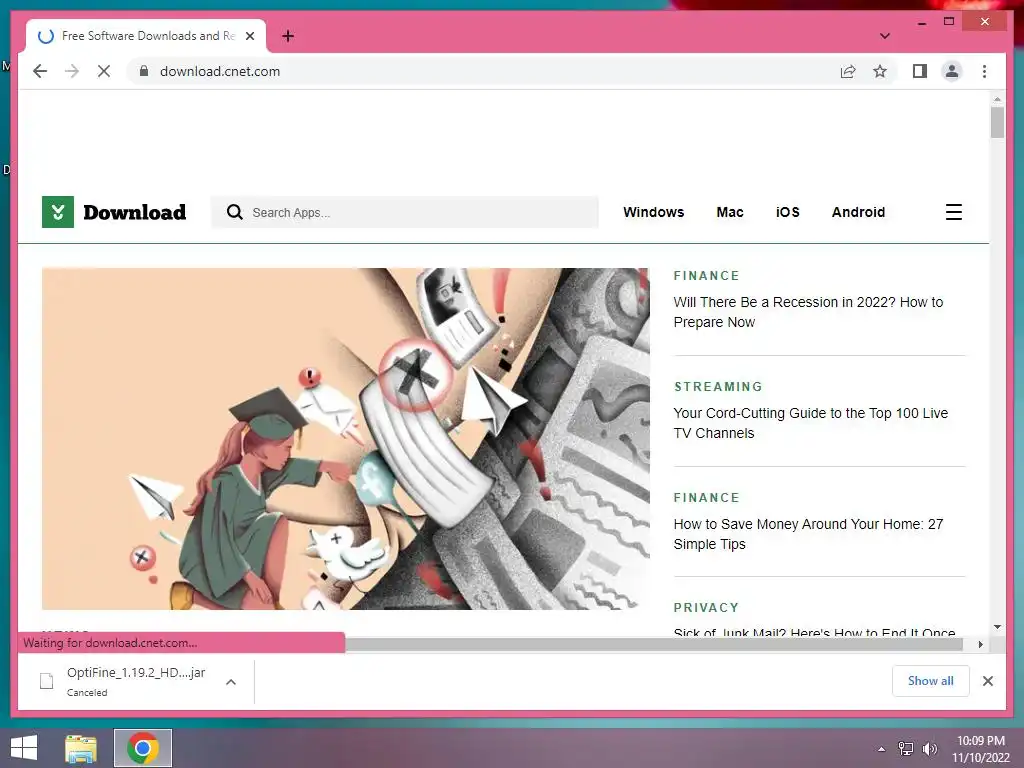Click the first FINANCE category label
This screenshot has height=768, width=1024.
coord(707,276)
